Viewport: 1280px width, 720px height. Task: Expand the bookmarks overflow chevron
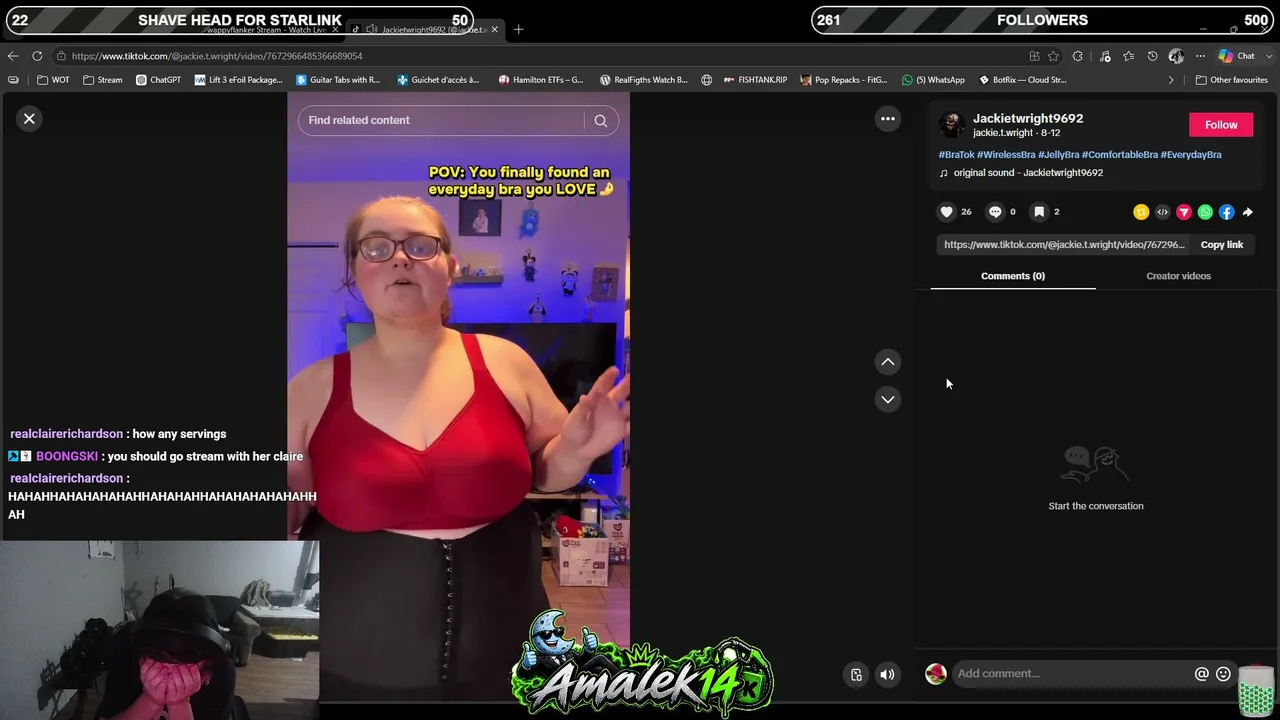point(1171,80)
